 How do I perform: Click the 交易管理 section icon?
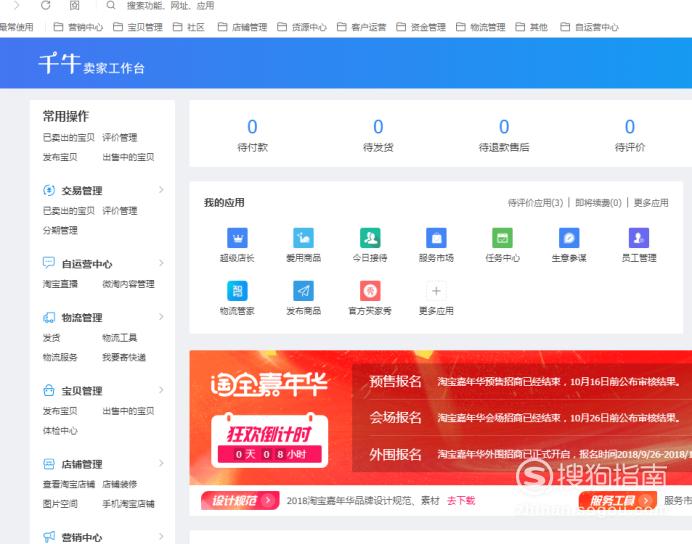tap(49, 190)
